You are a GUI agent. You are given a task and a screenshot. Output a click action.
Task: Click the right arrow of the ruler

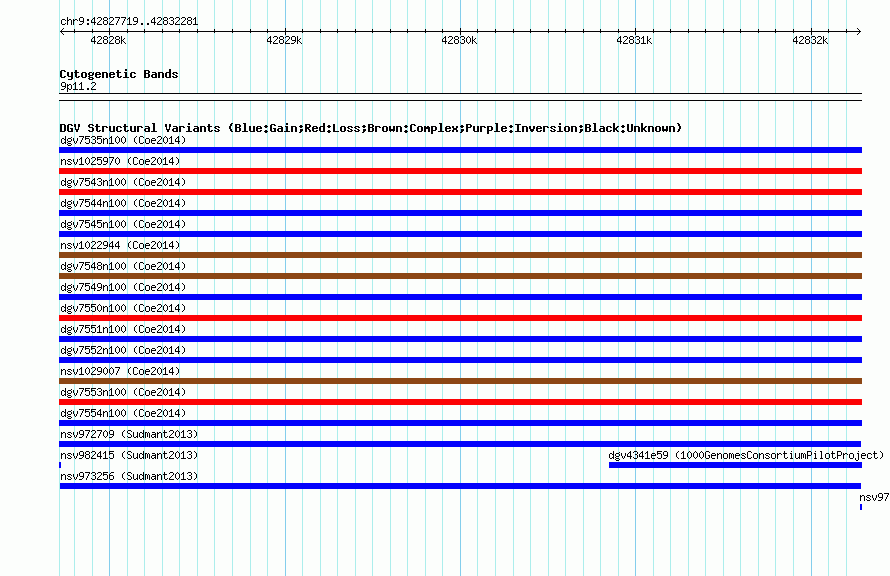(x=859, y=32)
